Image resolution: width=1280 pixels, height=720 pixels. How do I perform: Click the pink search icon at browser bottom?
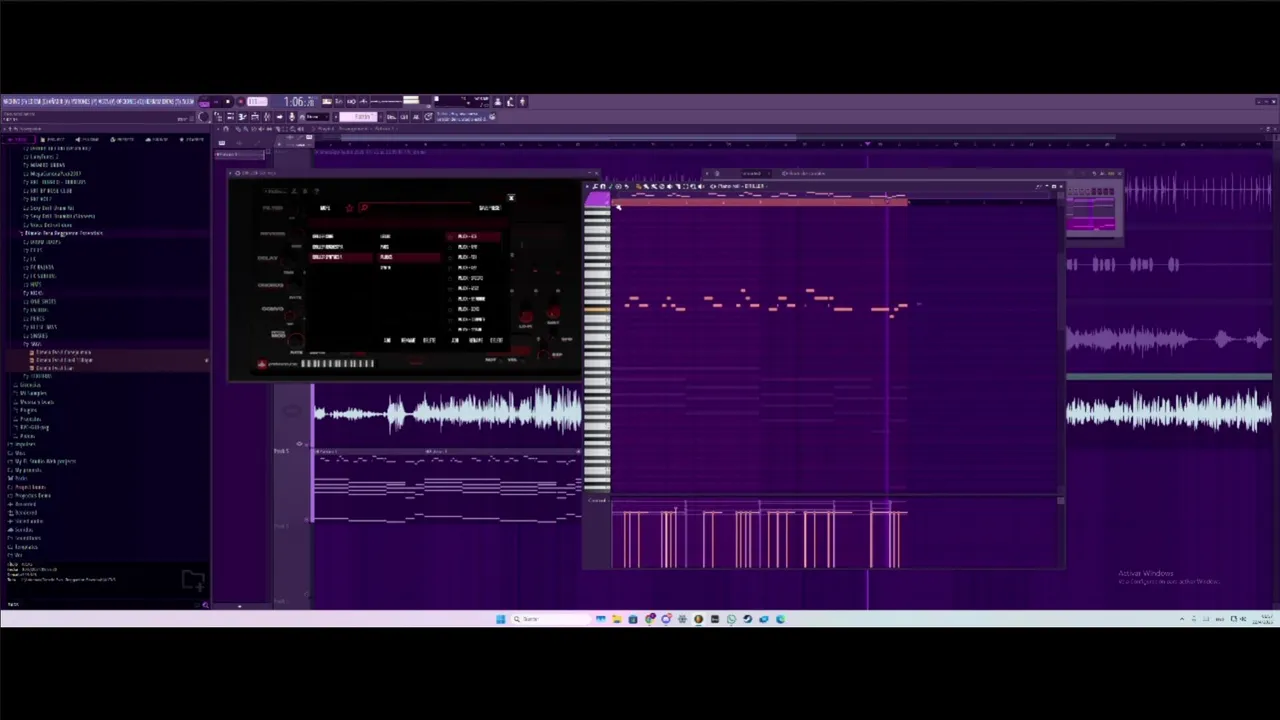(205, 604)
